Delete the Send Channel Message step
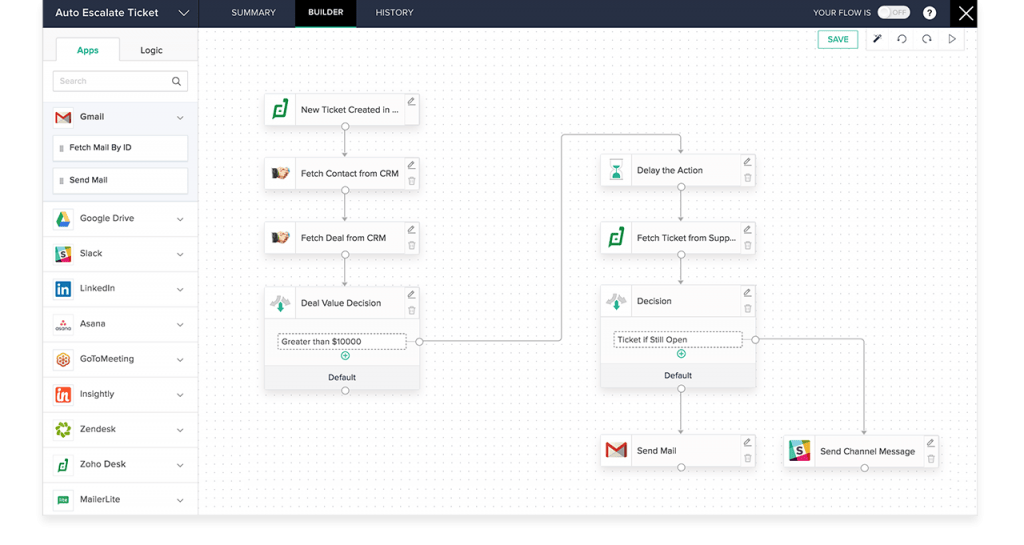 (931, 459)
